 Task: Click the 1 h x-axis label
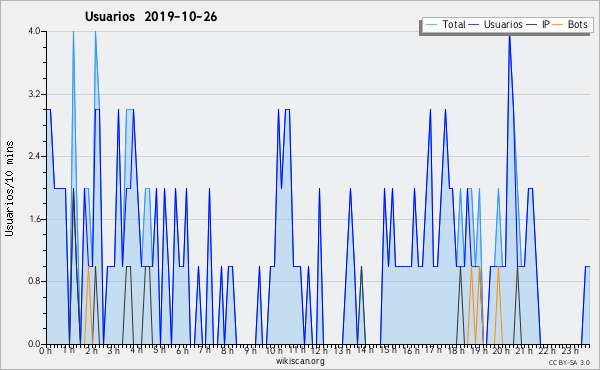click(x=69, y=350)
